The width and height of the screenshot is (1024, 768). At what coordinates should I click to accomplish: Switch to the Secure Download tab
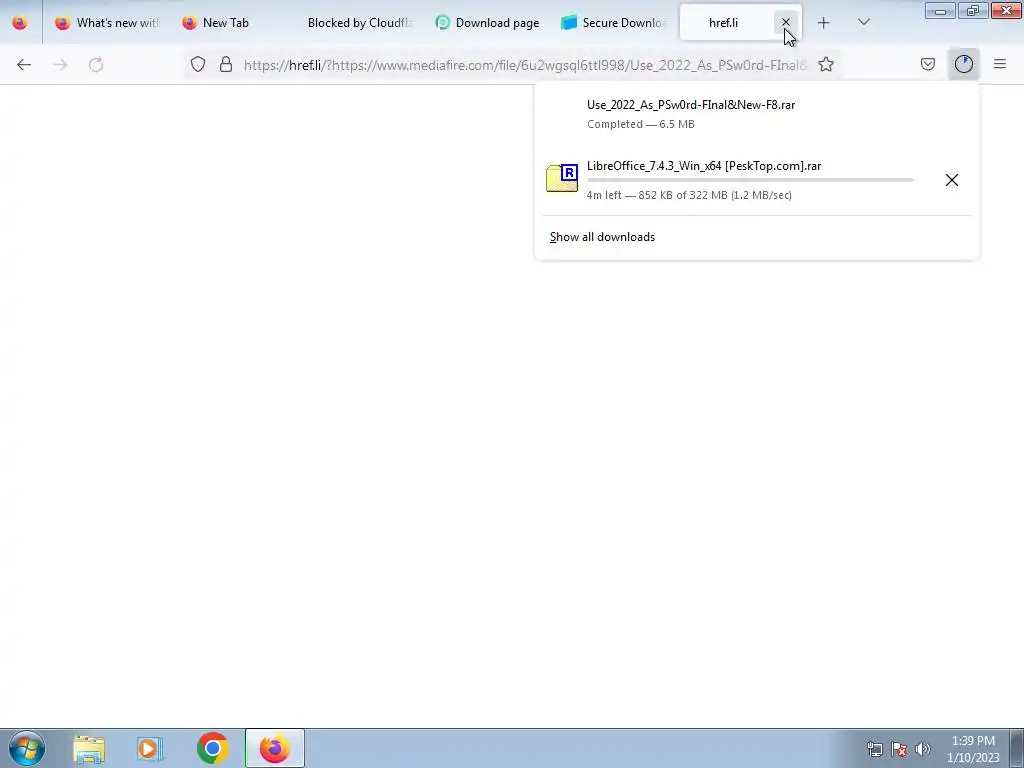pyautogui.click(x=614, y=23)
